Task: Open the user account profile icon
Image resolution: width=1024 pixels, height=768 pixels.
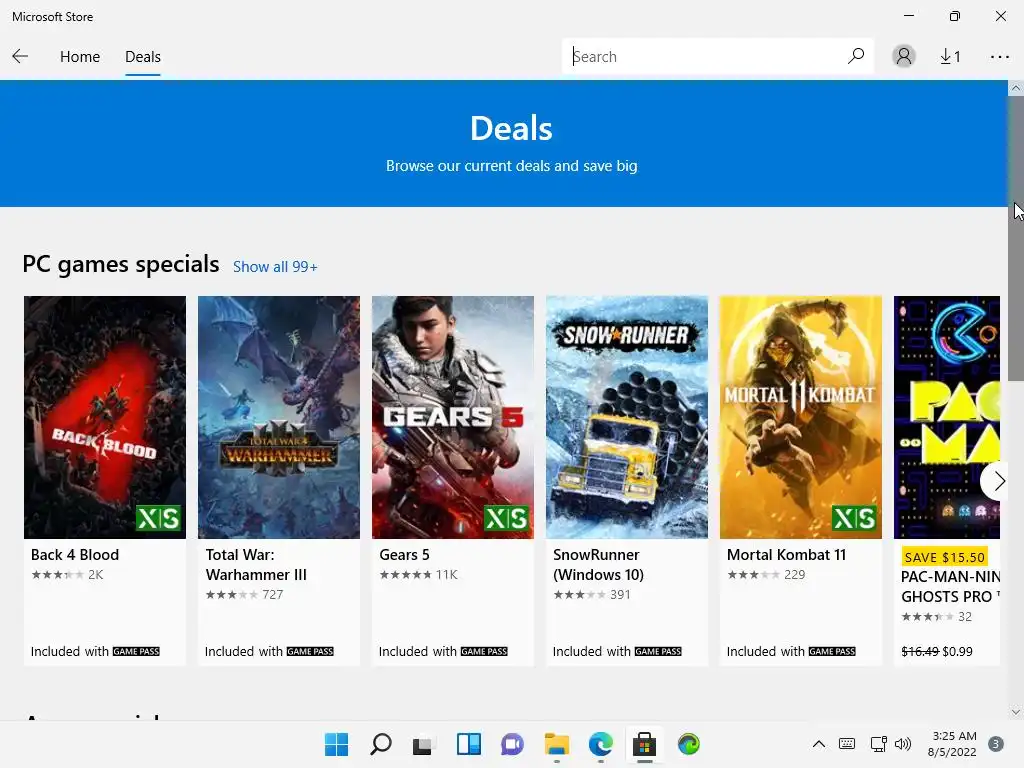Action: [x=904, y=56]
